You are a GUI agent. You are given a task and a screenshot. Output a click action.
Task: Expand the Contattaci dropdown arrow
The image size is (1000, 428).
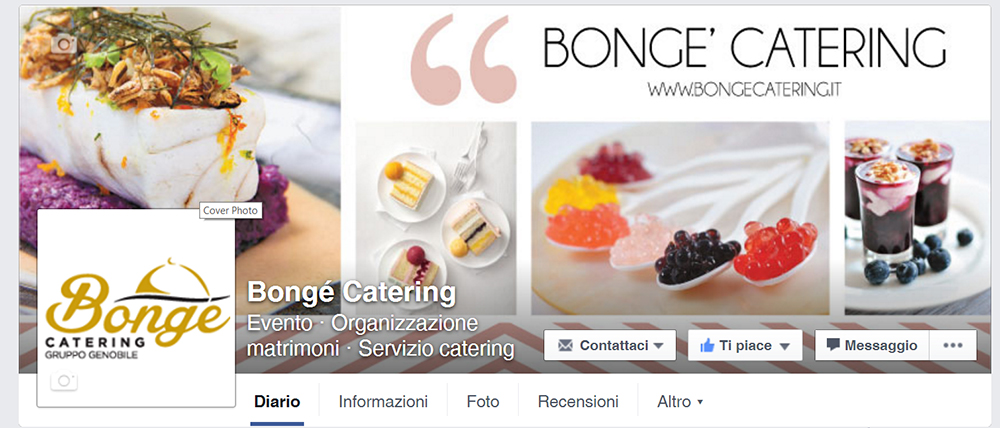tap(659, 346)
